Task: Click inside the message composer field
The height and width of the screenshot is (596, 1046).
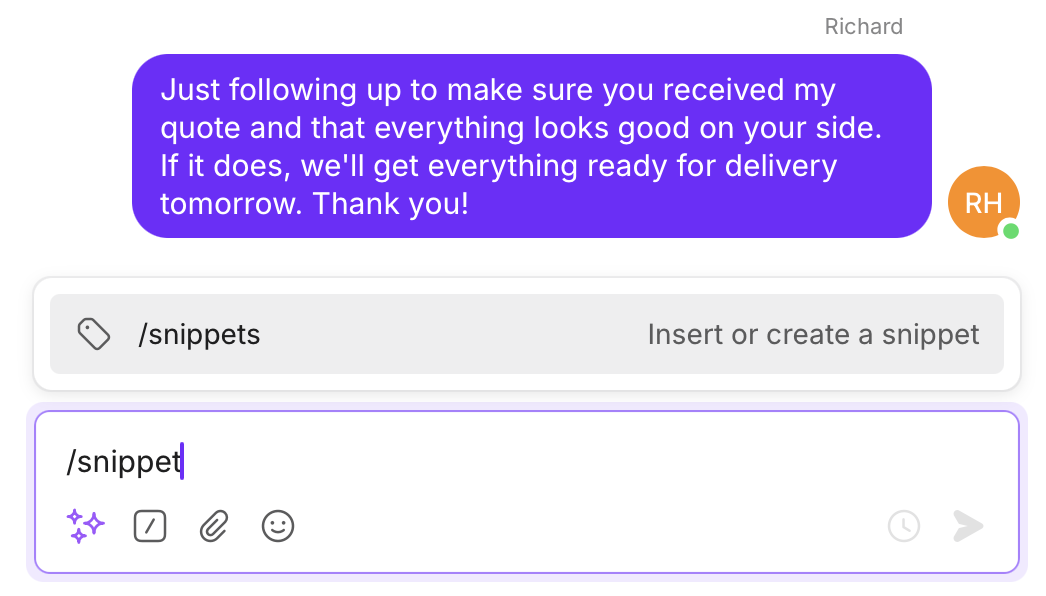Action: coord(527,462)
